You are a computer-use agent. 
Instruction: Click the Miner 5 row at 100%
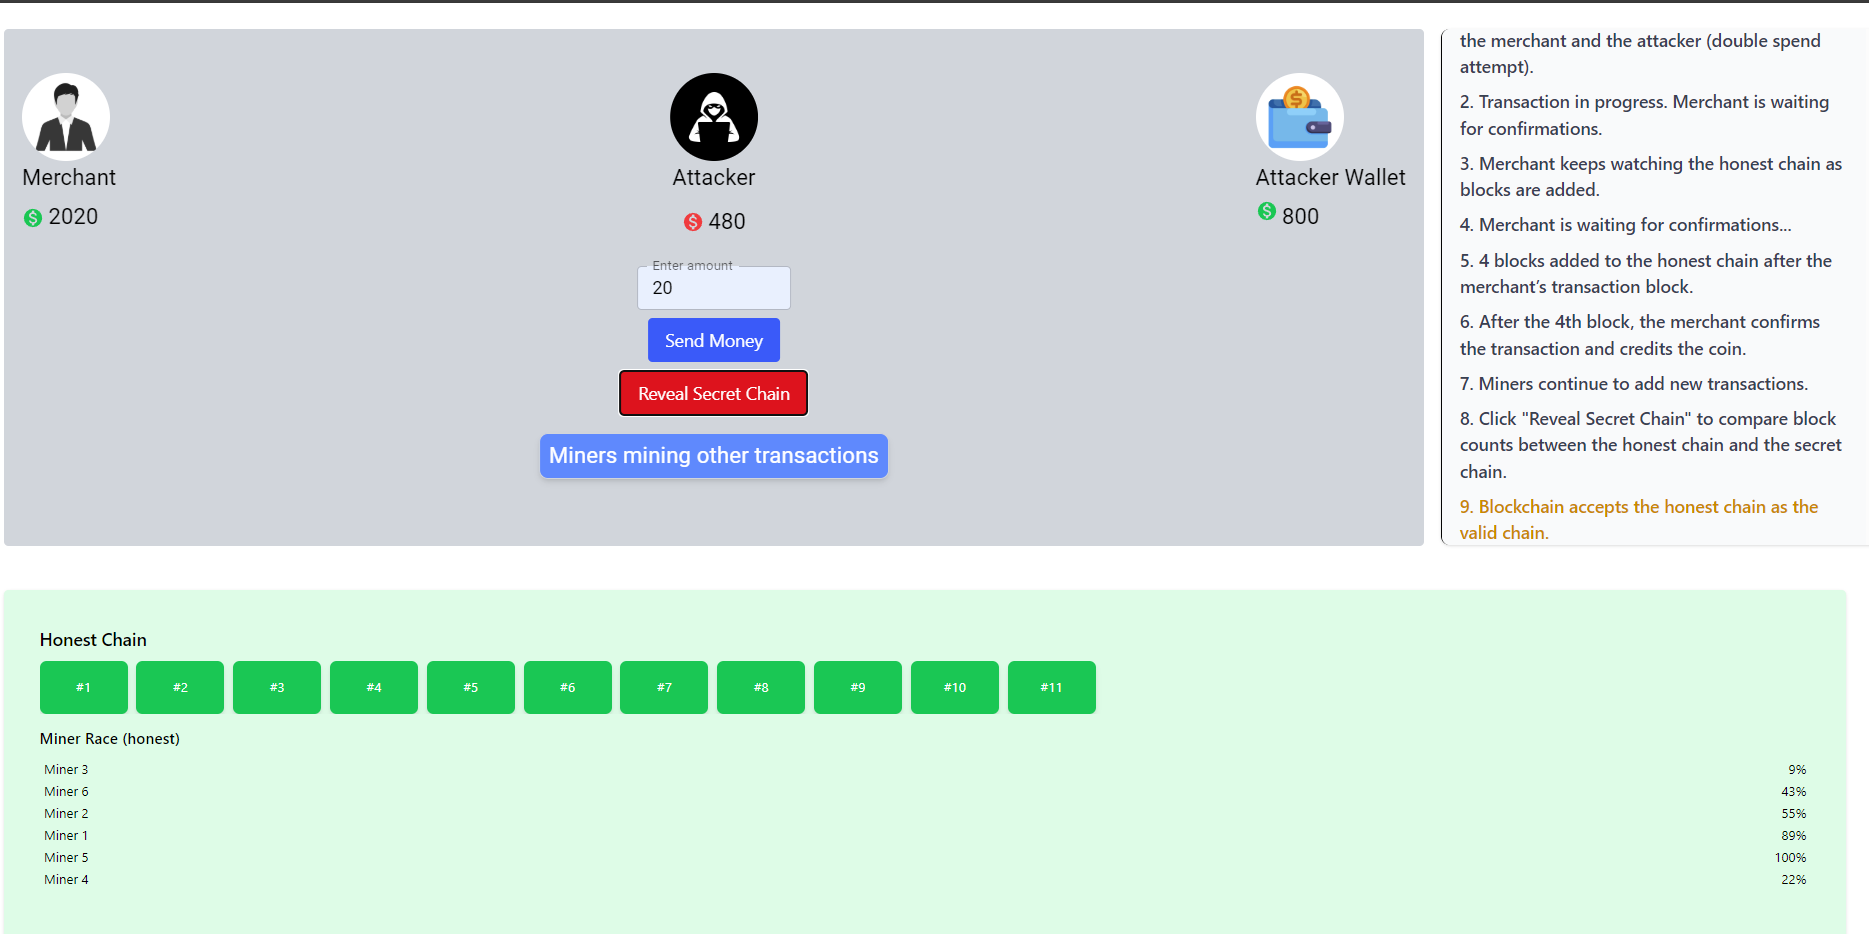pyautogui.click(x=924, y=858)
